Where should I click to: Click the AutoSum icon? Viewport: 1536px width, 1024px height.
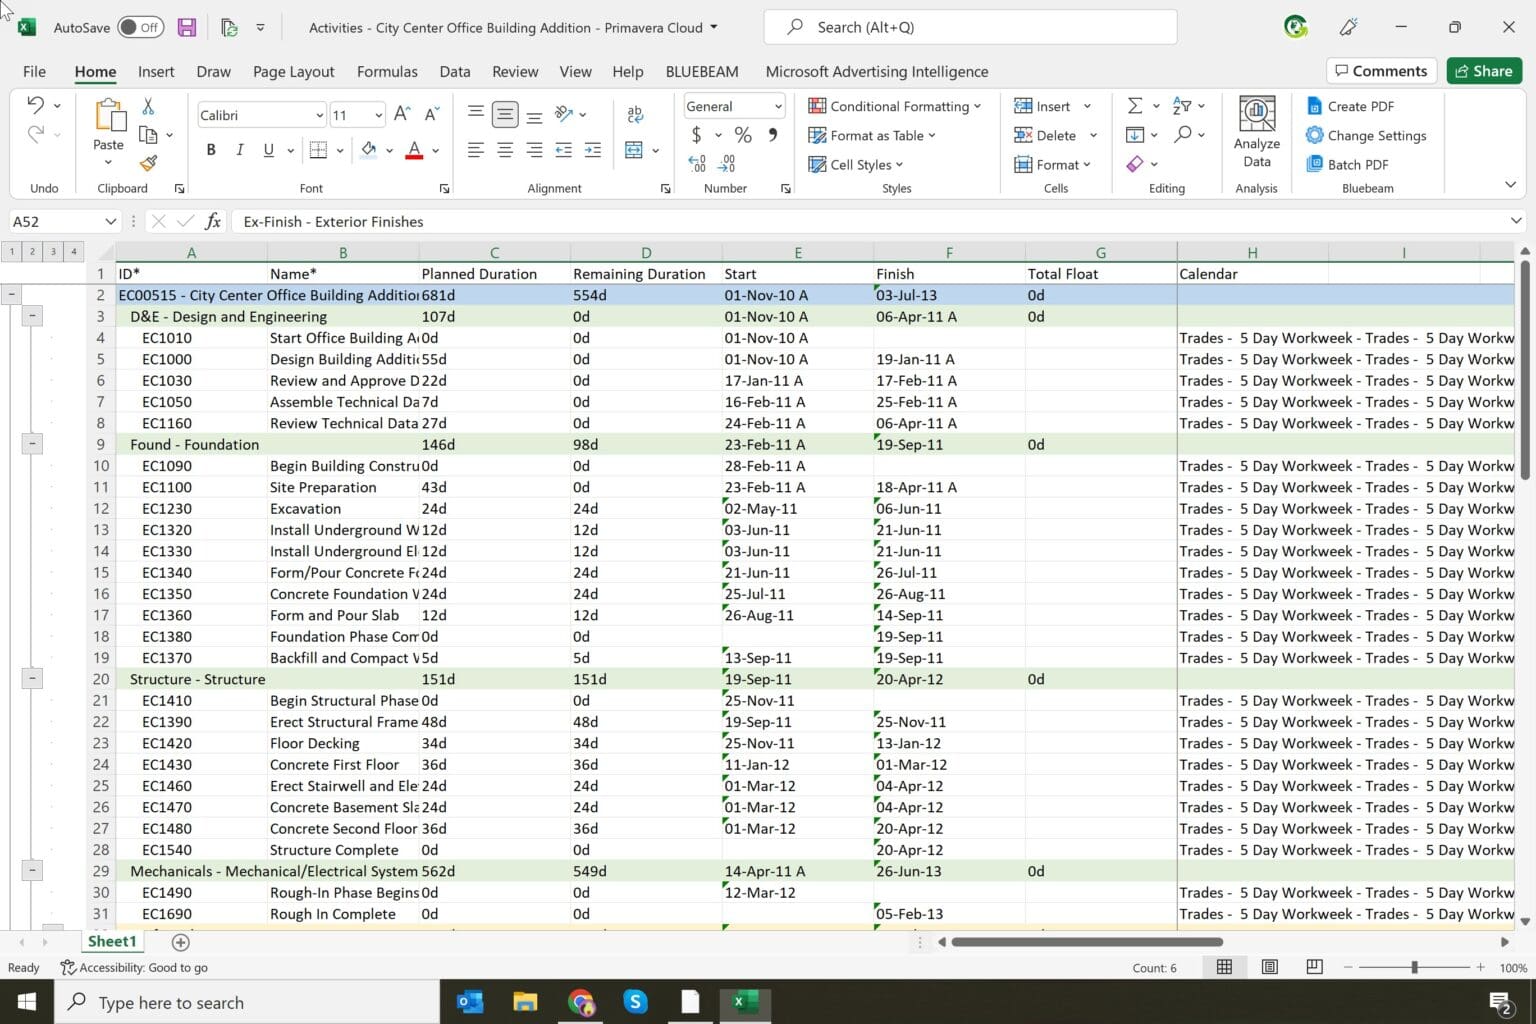(1133, 104)
